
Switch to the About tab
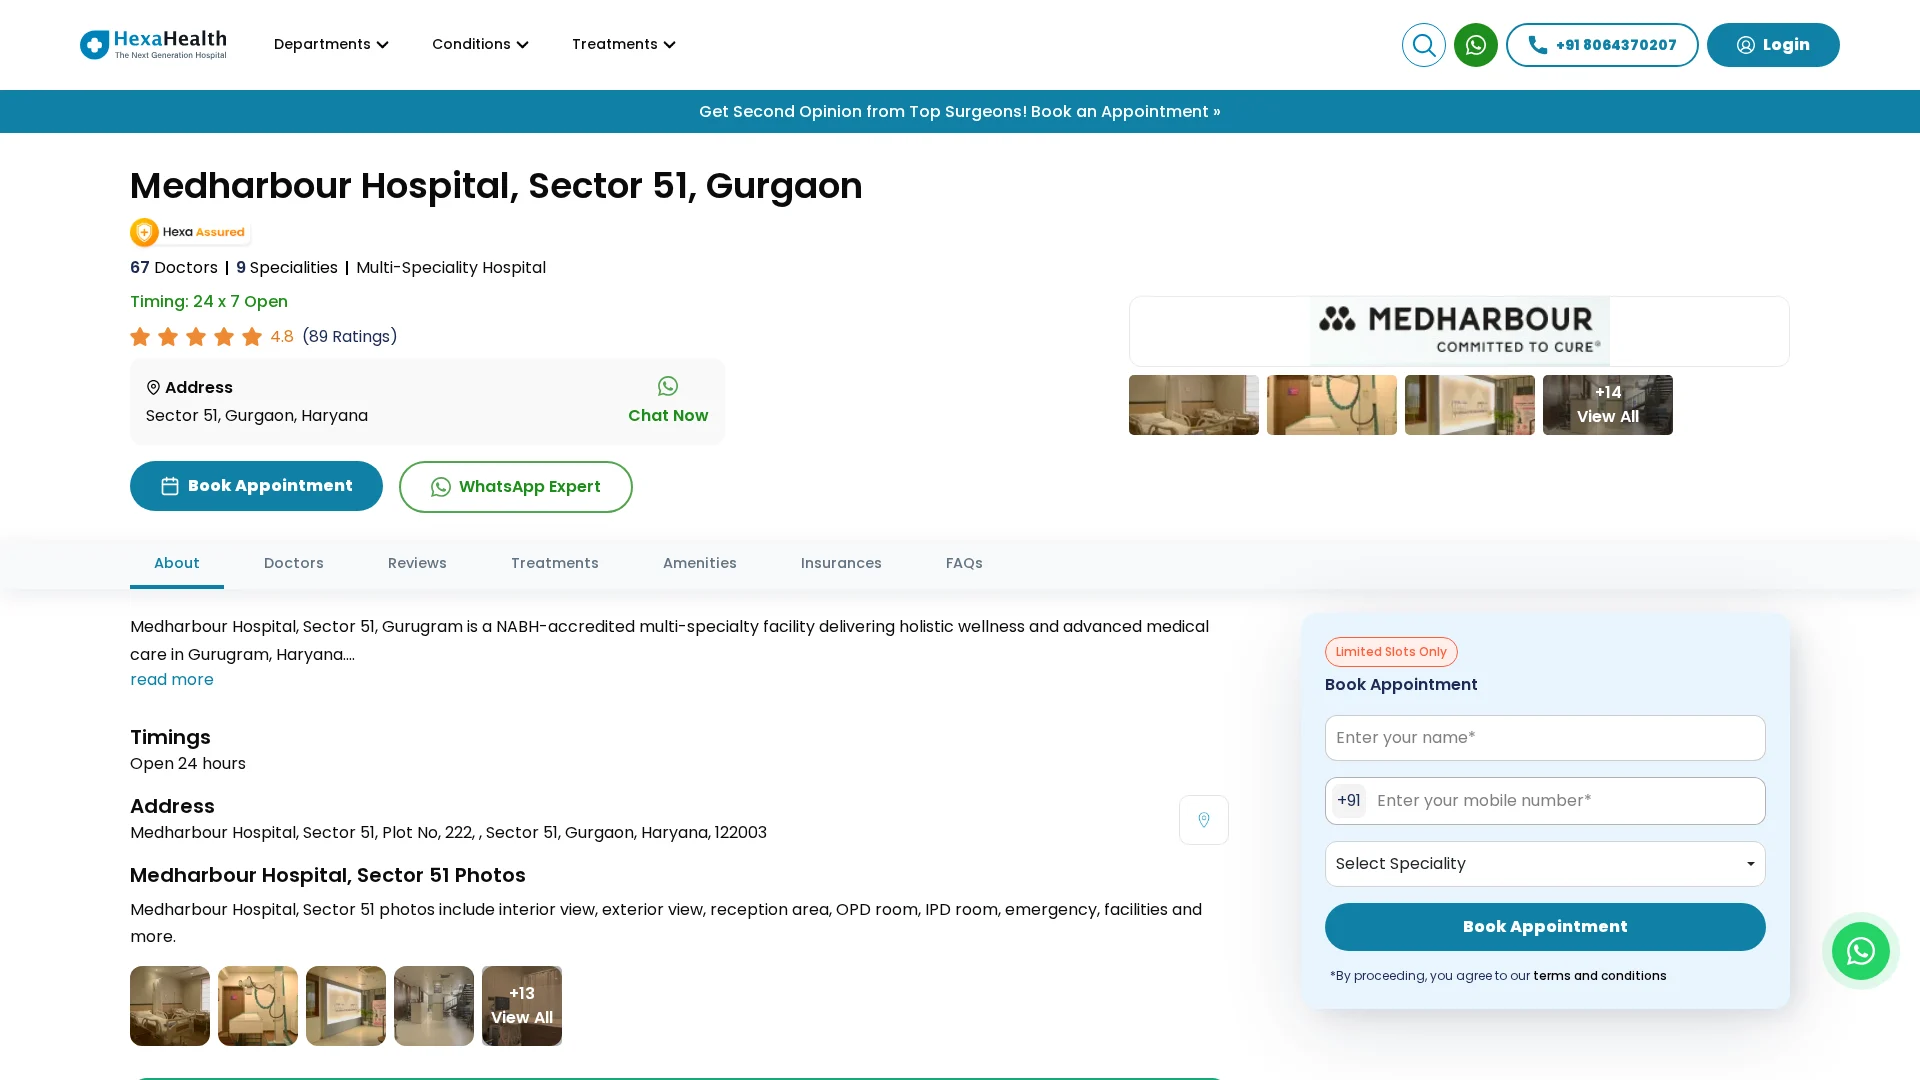tap(177, 564)
